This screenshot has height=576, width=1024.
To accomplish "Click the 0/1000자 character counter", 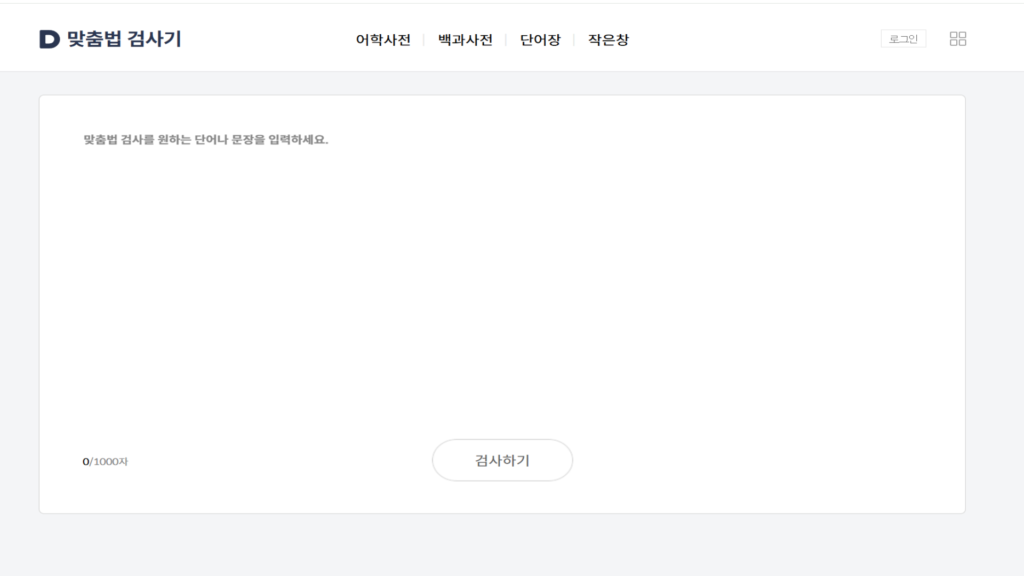I will pyautogui.click(x=105, y=461).
